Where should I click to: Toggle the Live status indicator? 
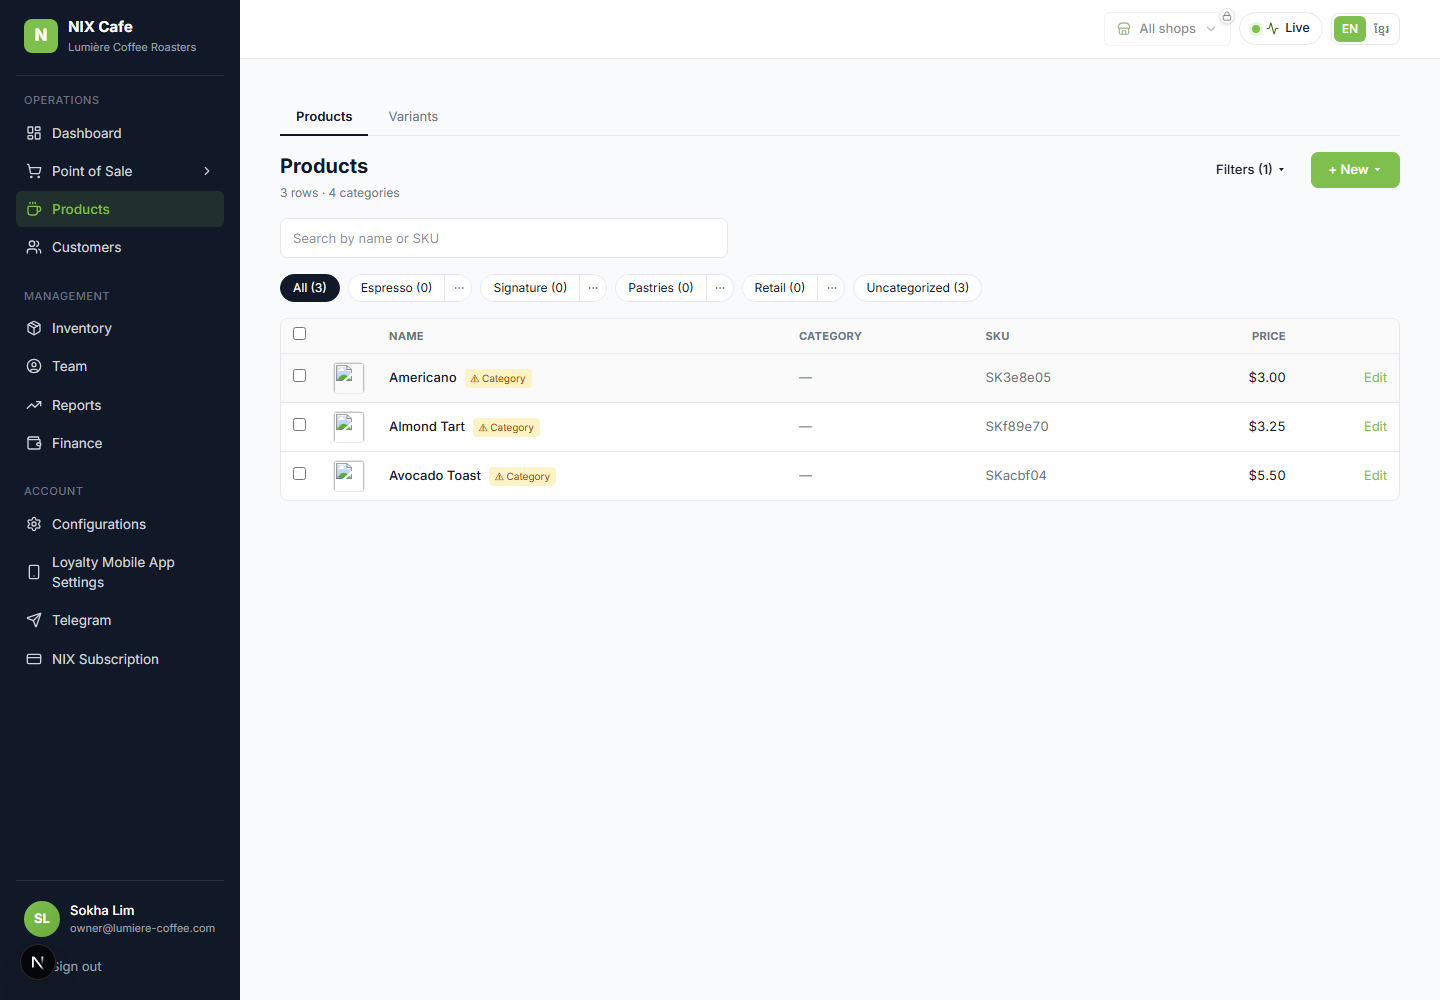[1281, 29]
